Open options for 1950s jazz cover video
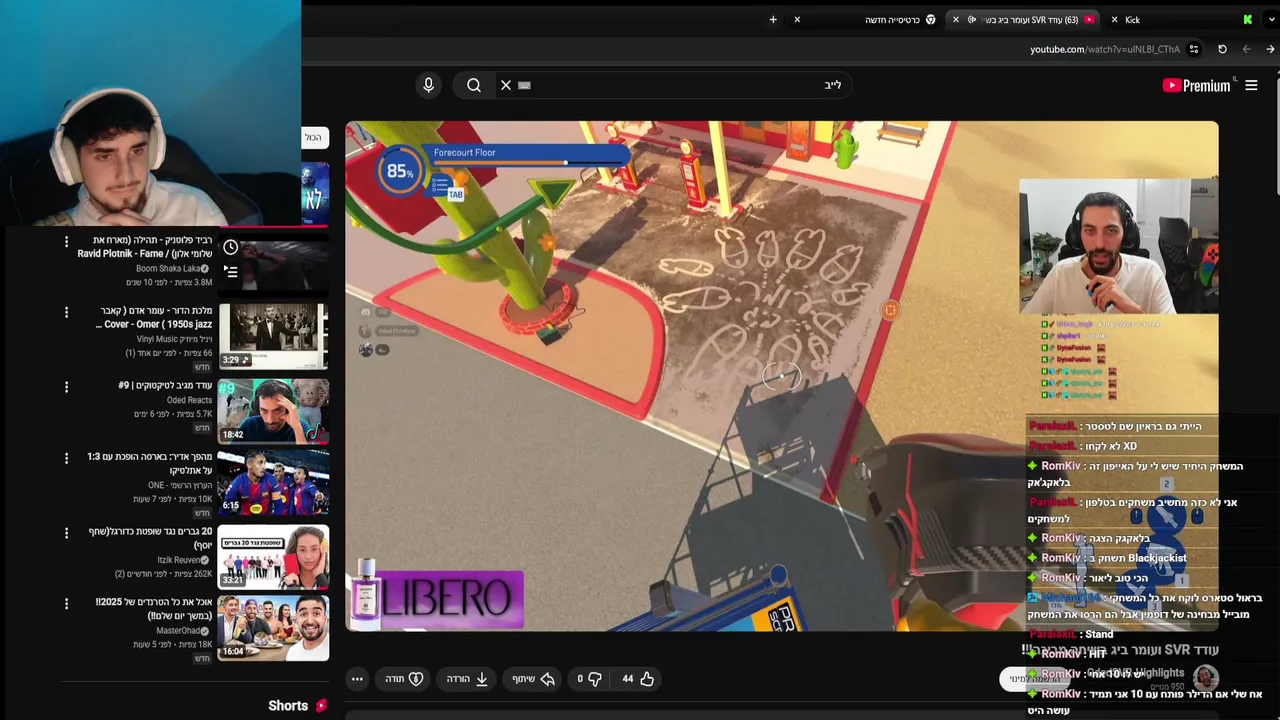The image size is (1280, 720). [x=66, y=313]
